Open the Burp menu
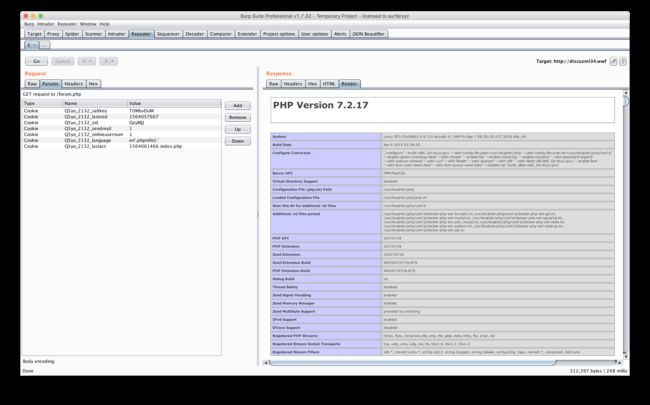Viewport: 650px width, 405px height. point(29,24)
